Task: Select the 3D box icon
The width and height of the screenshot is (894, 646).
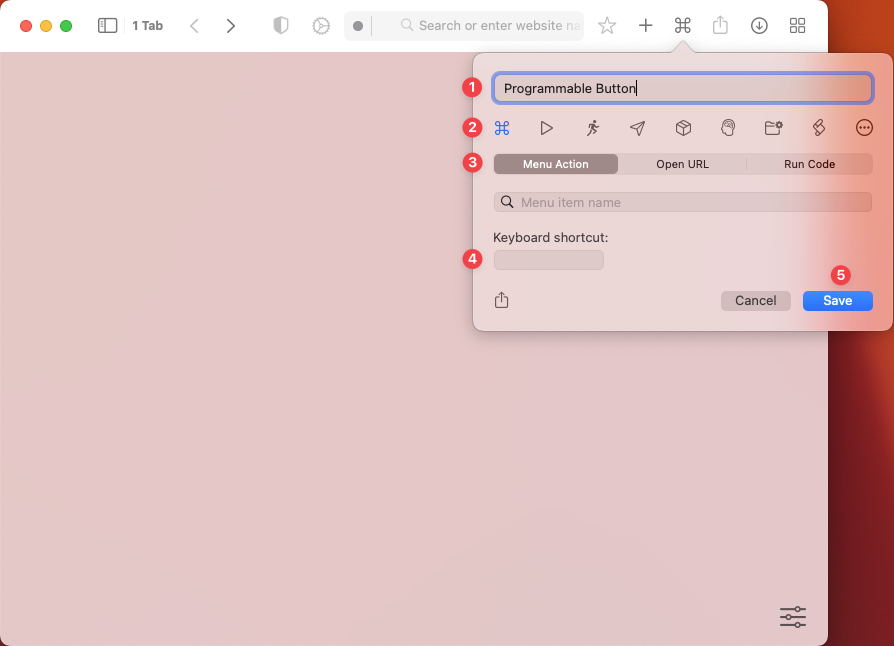Action: pos(683,128)
